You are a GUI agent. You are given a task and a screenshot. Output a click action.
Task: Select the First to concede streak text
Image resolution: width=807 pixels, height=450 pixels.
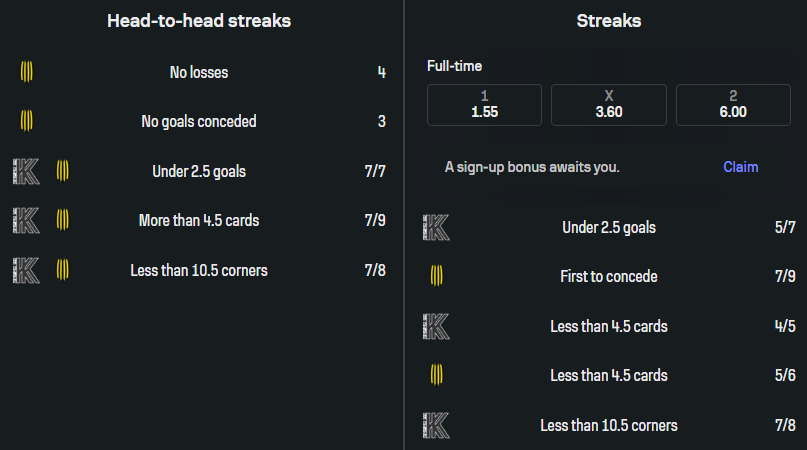609,276
